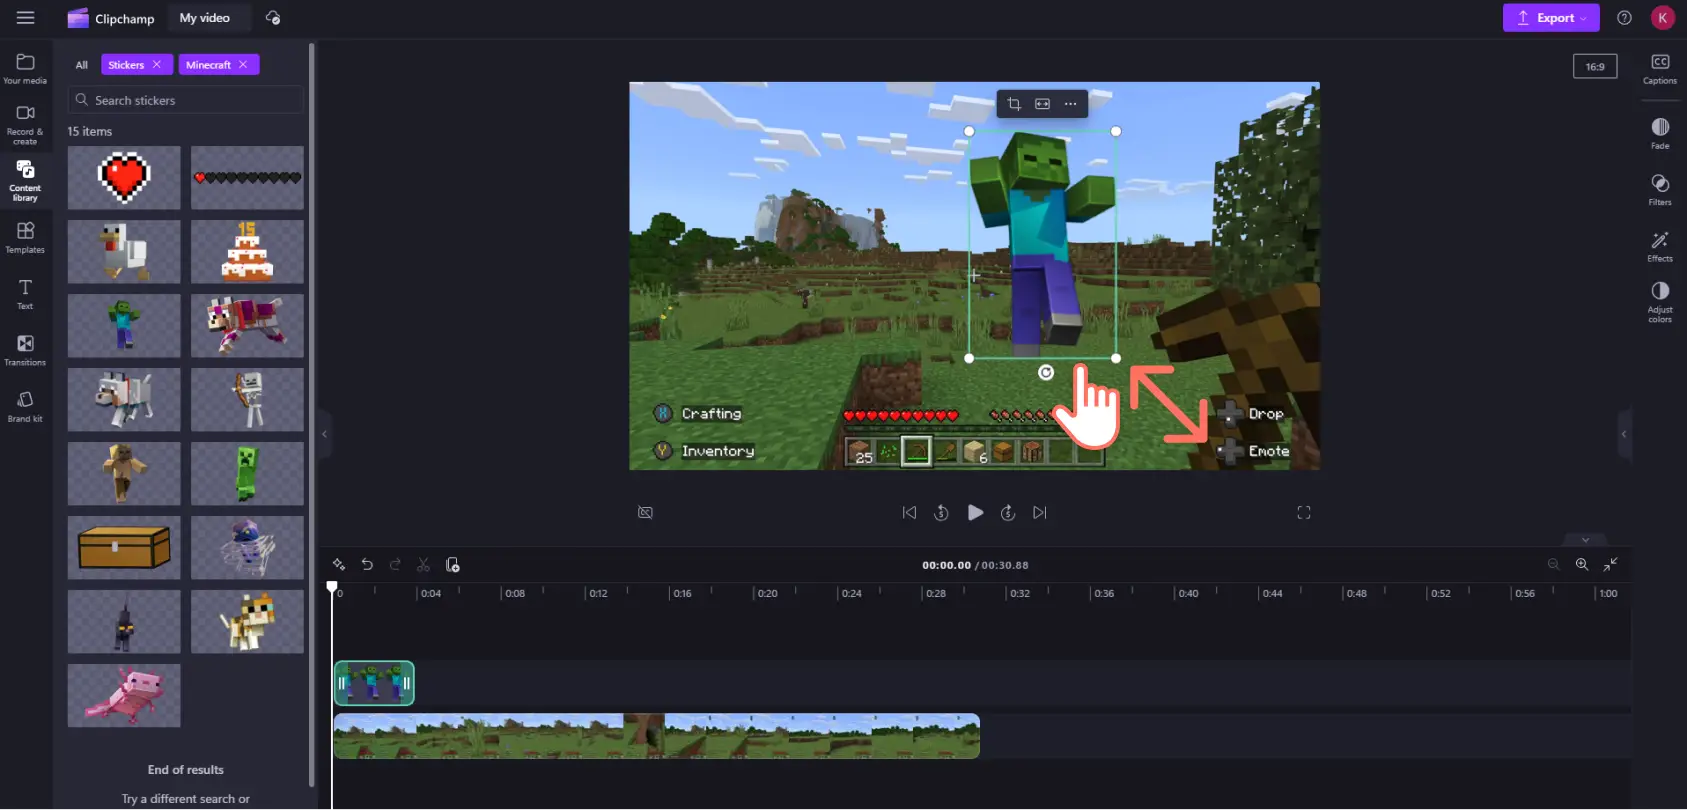The image size is (1687, 810).
Task: Open the Export dropdown
Action: [1551, 18]
